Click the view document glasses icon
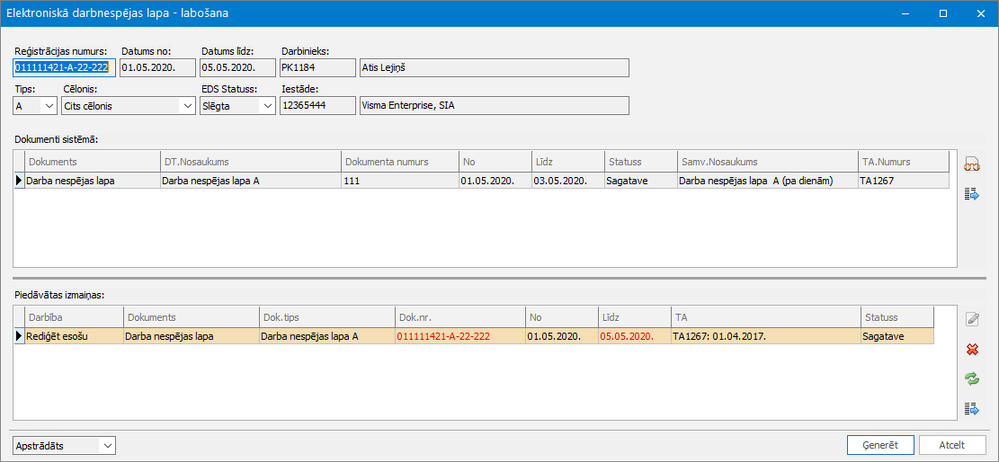The height and width of the screenshot is (462, 999). [x=970, y=164]
